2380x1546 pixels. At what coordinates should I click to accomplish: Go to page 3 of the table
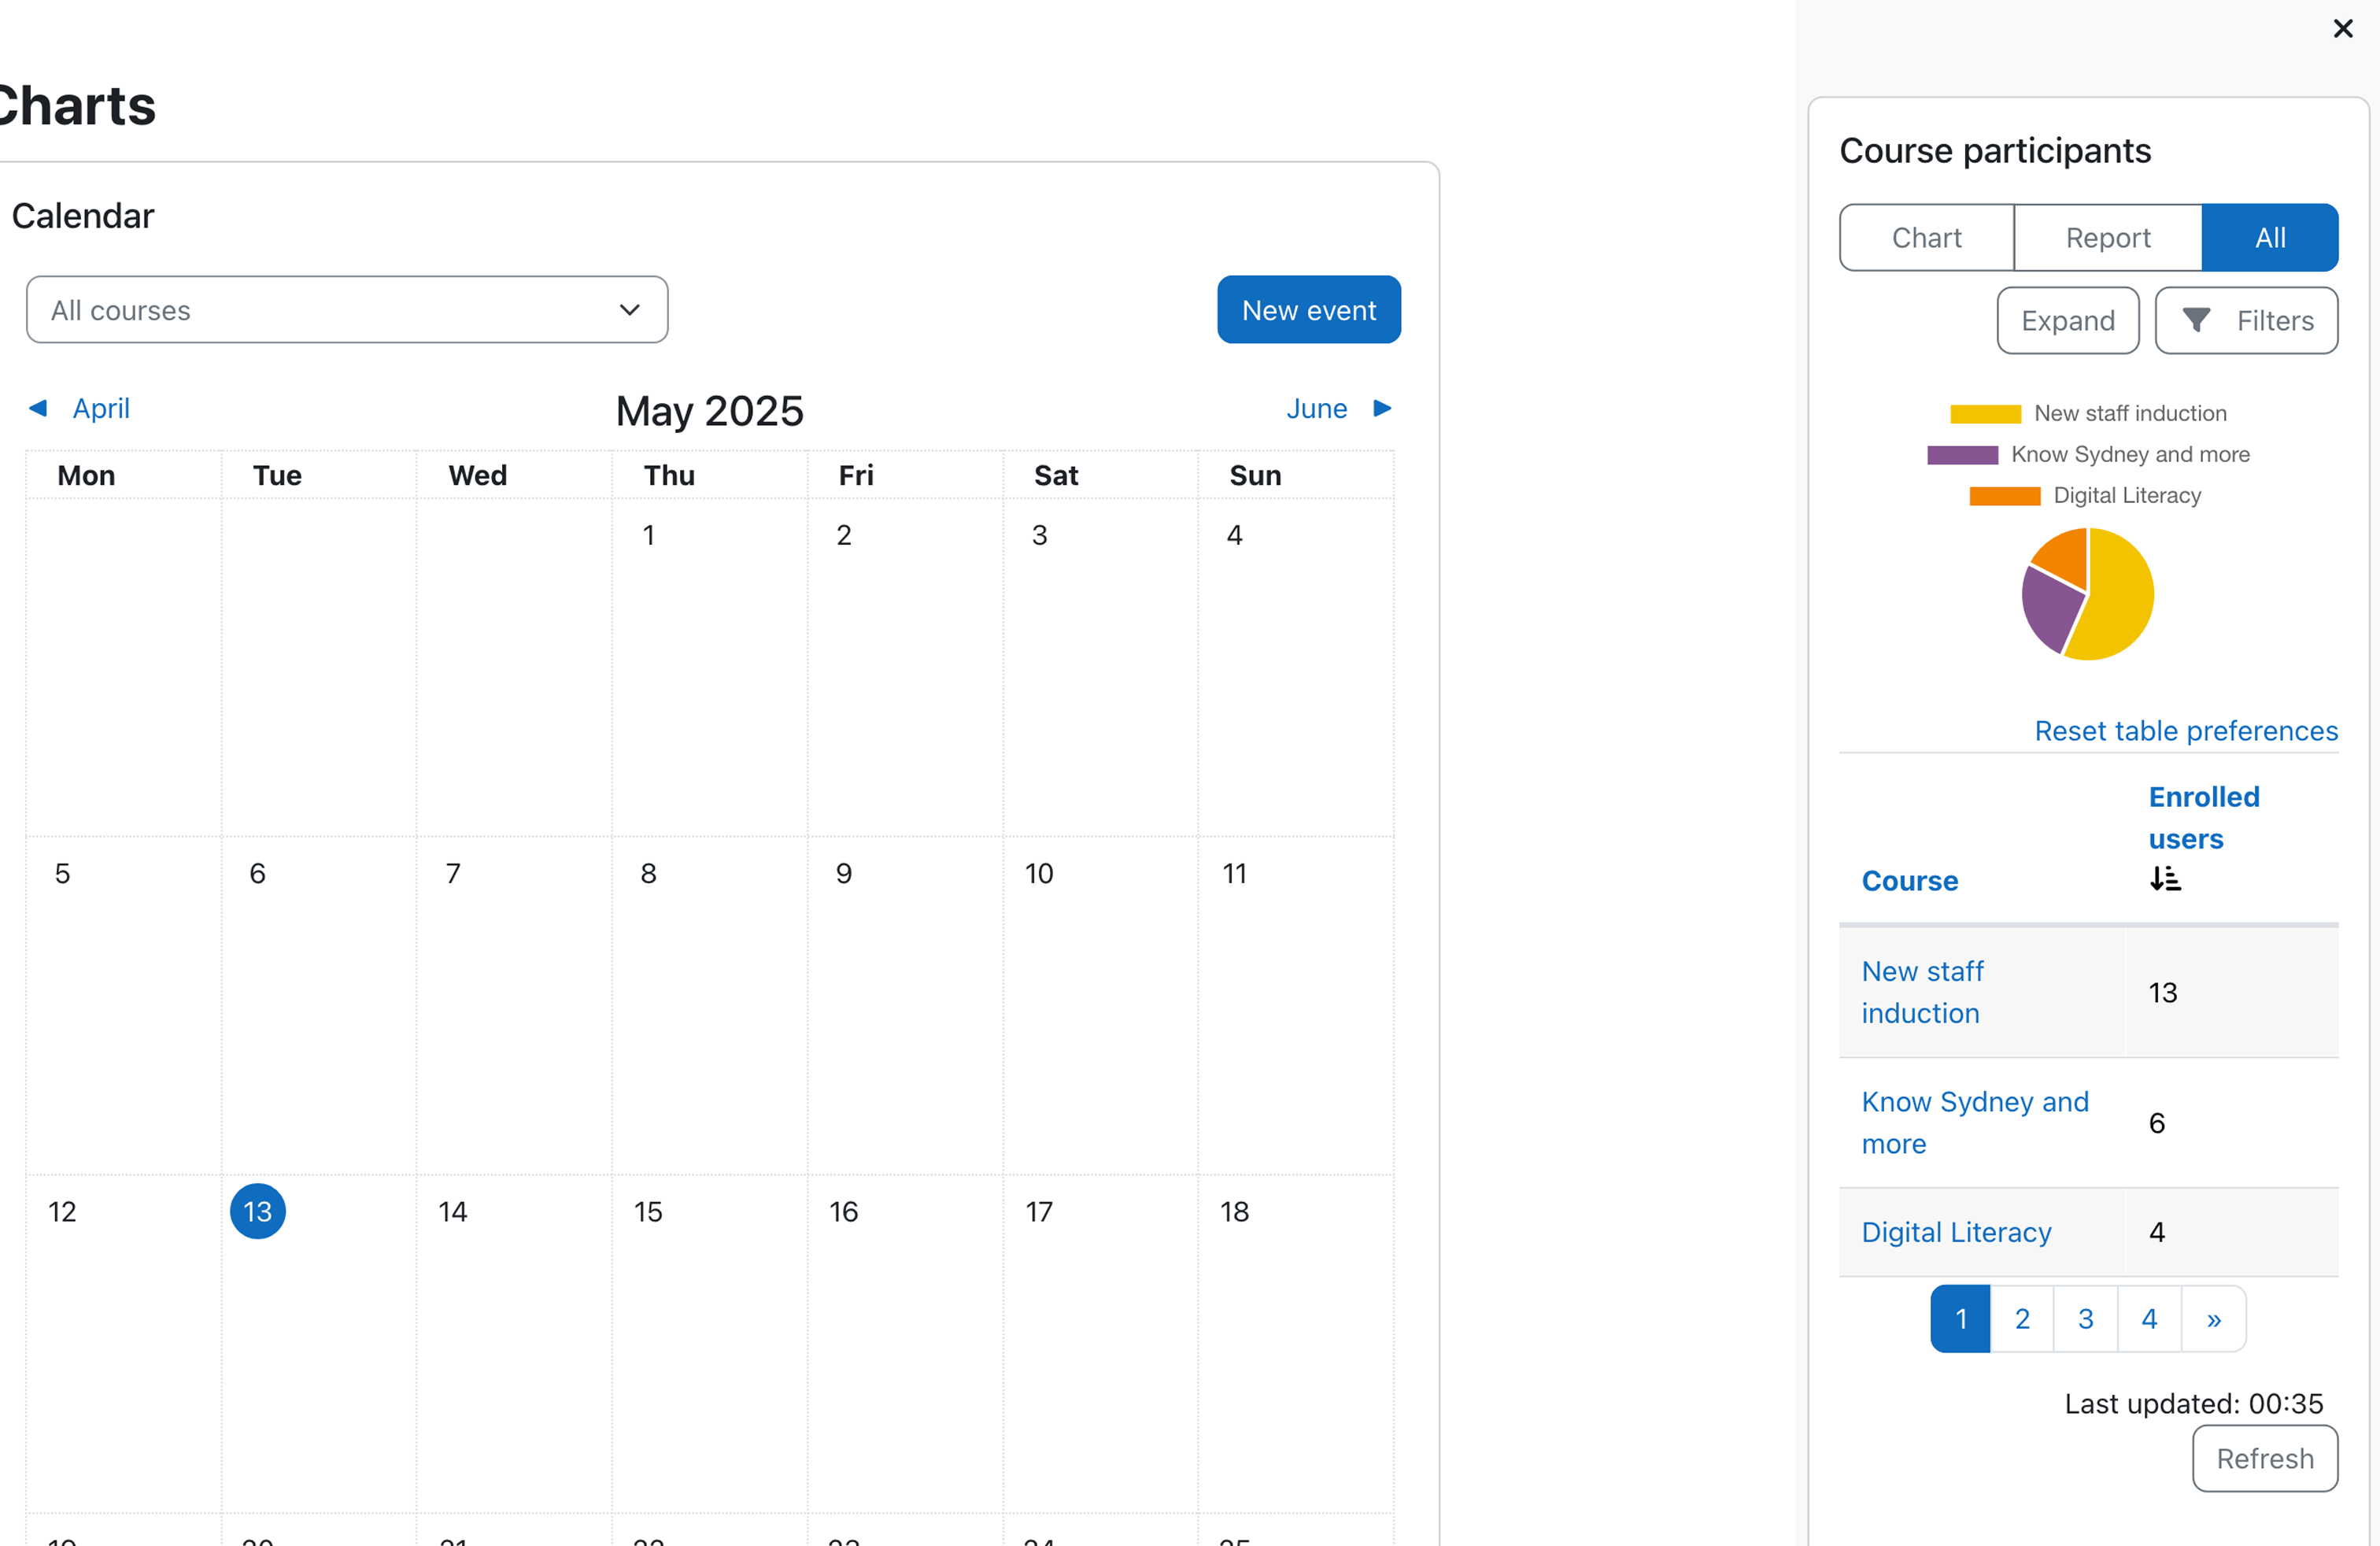click(x=2086, y=1319)
